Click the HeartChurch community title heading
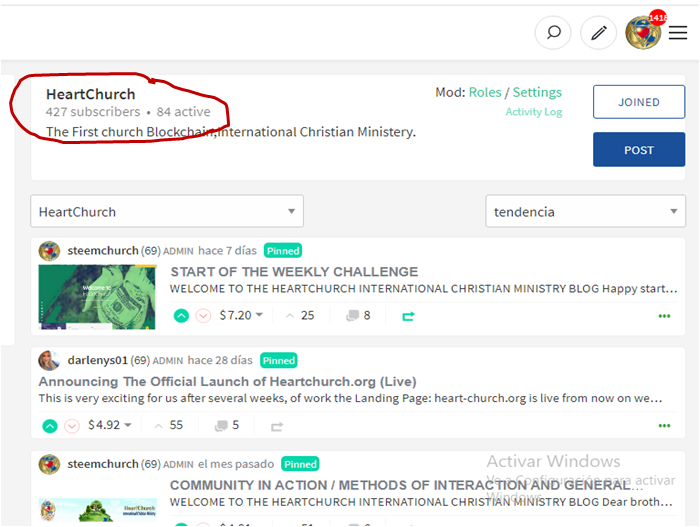 click(91, 94)
